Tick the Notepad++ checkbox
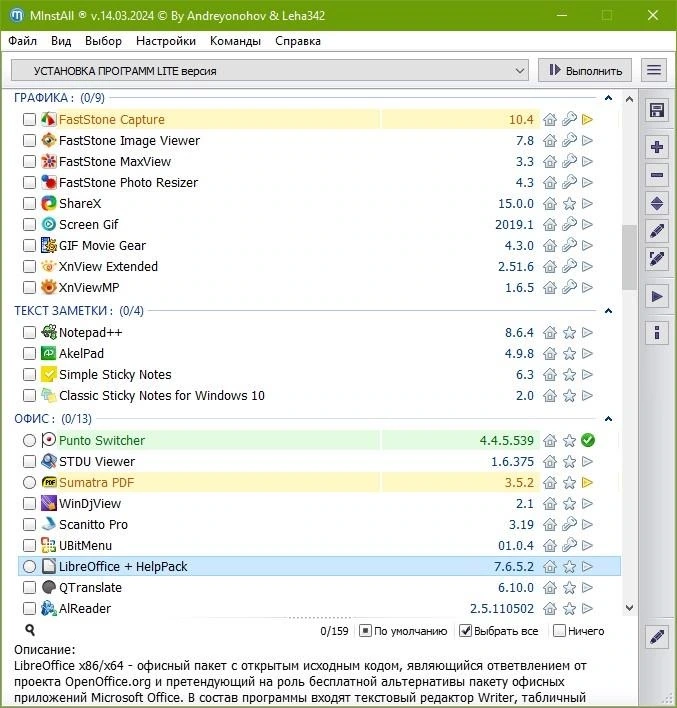 [x=29, y=333]
